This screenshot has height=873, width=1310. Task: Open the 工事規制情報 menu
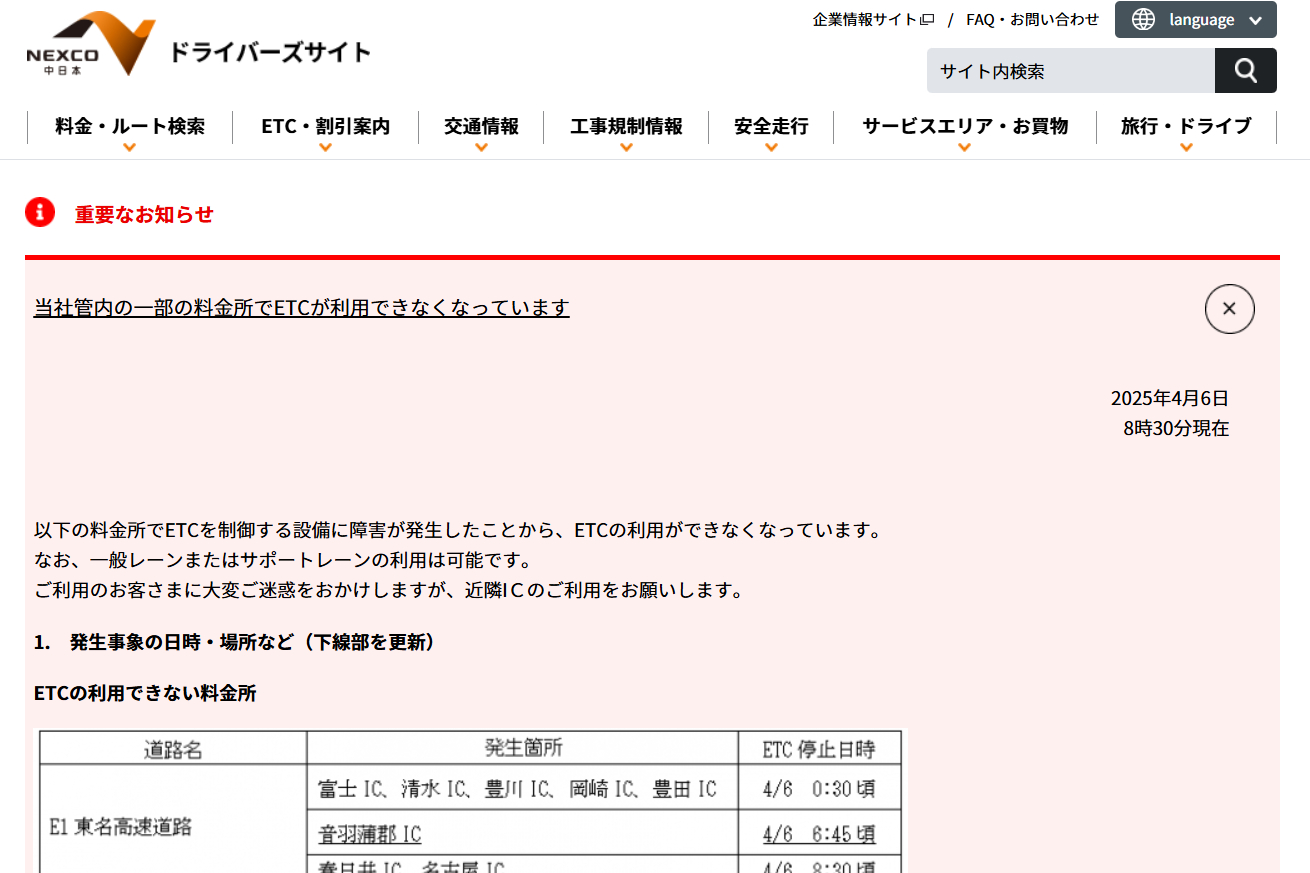click(626, 127)
